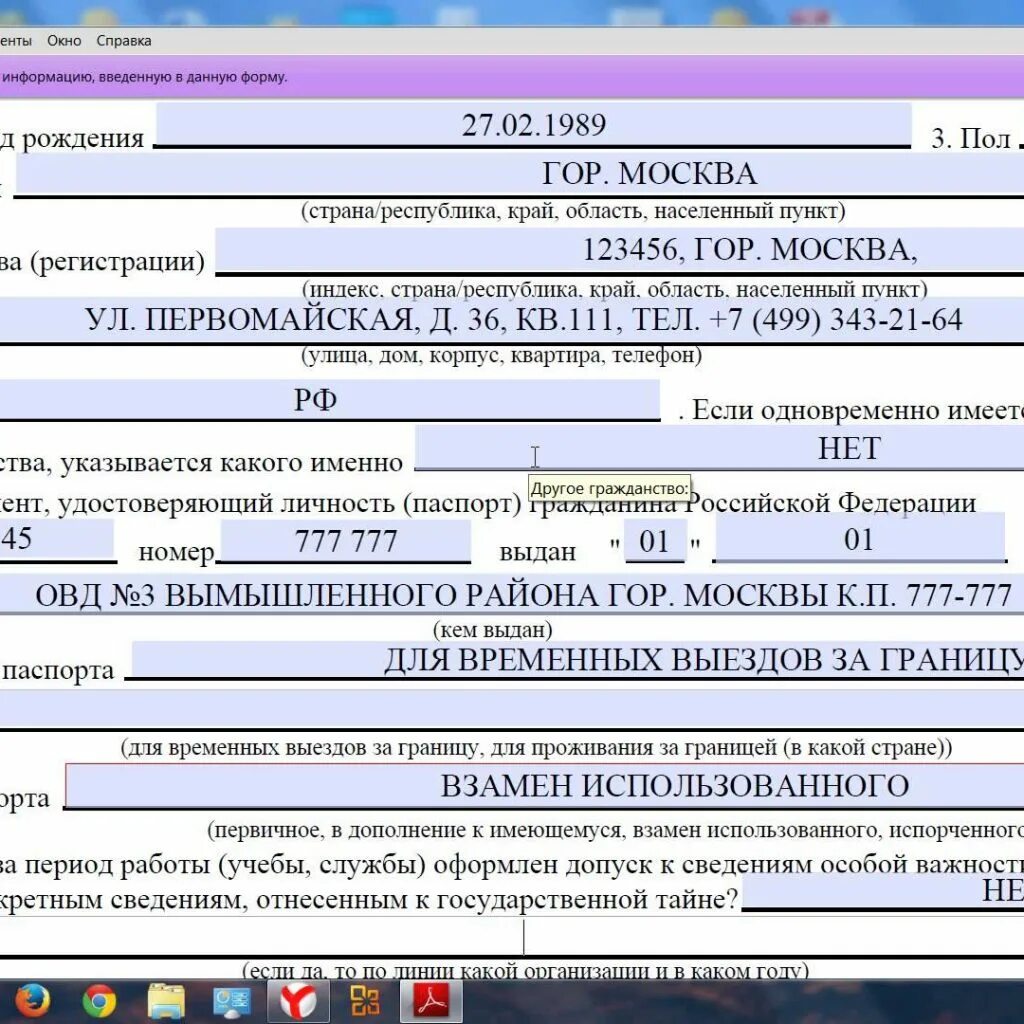The image size is (1024, 1024).
Task: Open the Окно menu
Action: tap(64, 40)
